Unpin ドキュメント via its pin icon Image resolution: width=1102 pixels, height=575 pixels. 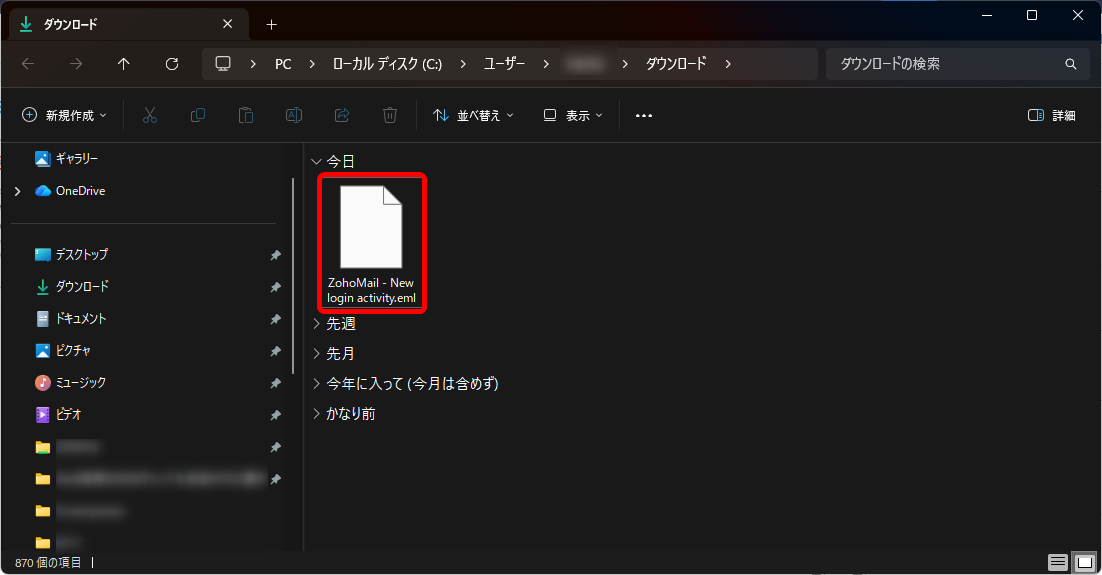coord(276,319)
